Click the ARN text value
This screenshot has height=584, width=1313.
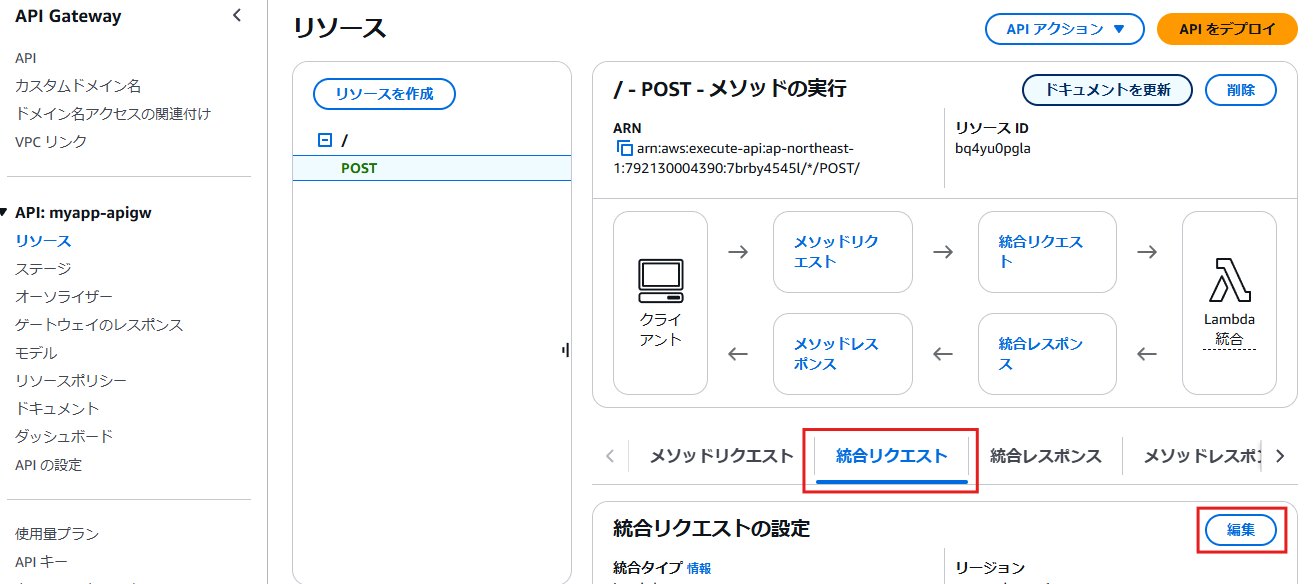coord(738,158)
